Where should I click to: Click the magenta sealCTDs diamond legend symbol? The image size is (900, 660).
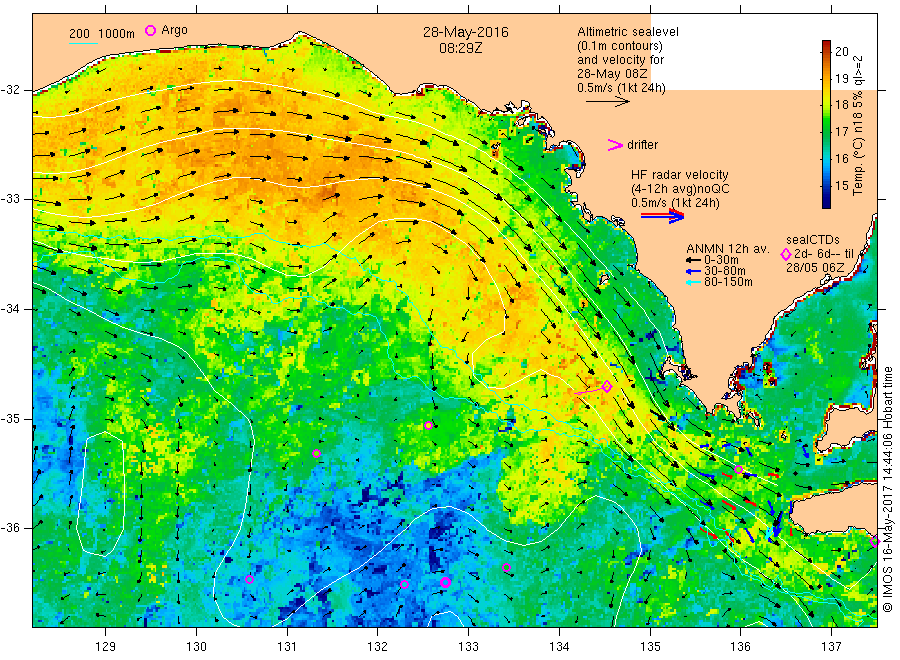[x=786, y=254]
